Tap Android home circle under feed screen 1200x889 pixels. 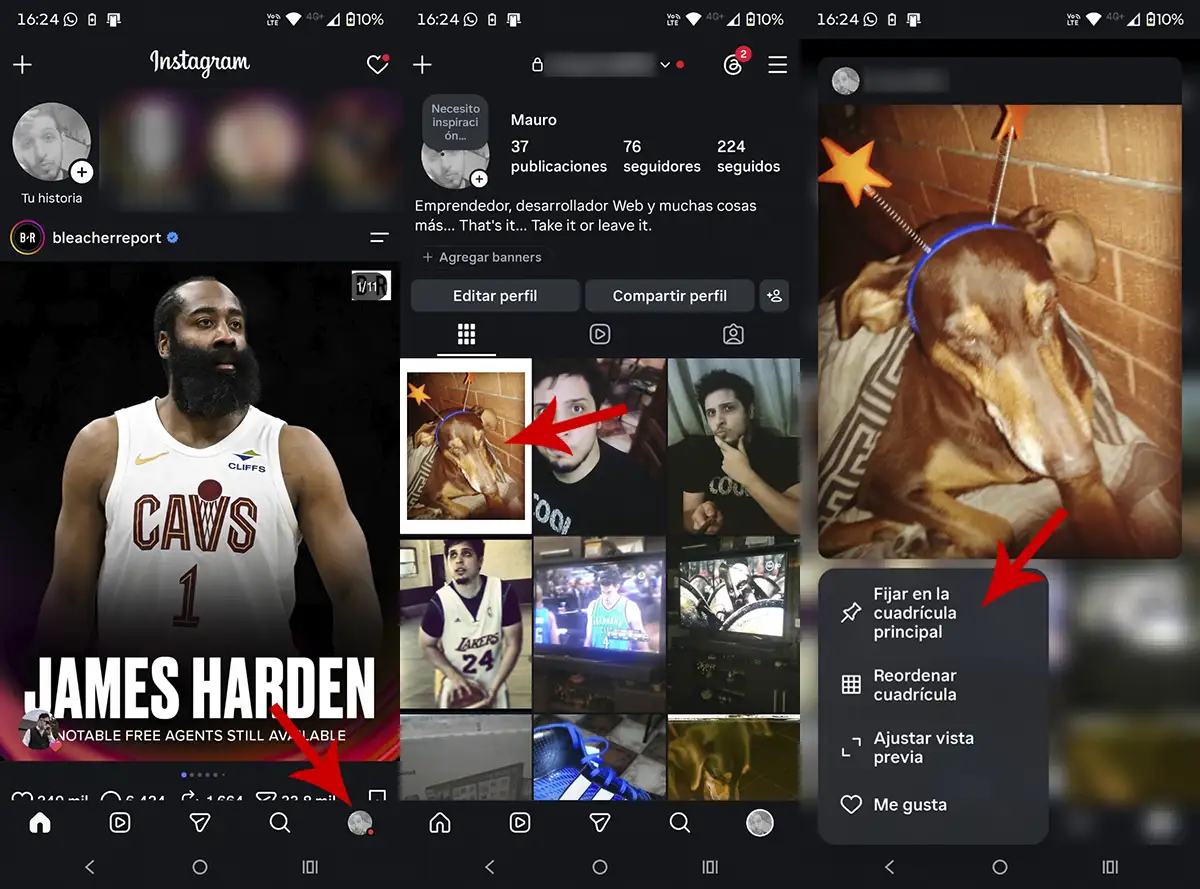(200, 867)
